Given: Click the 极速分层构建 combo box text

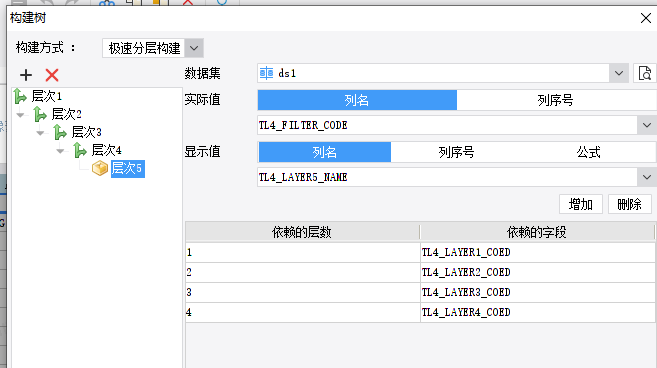Looking at the screenshot, I should 145,48.
